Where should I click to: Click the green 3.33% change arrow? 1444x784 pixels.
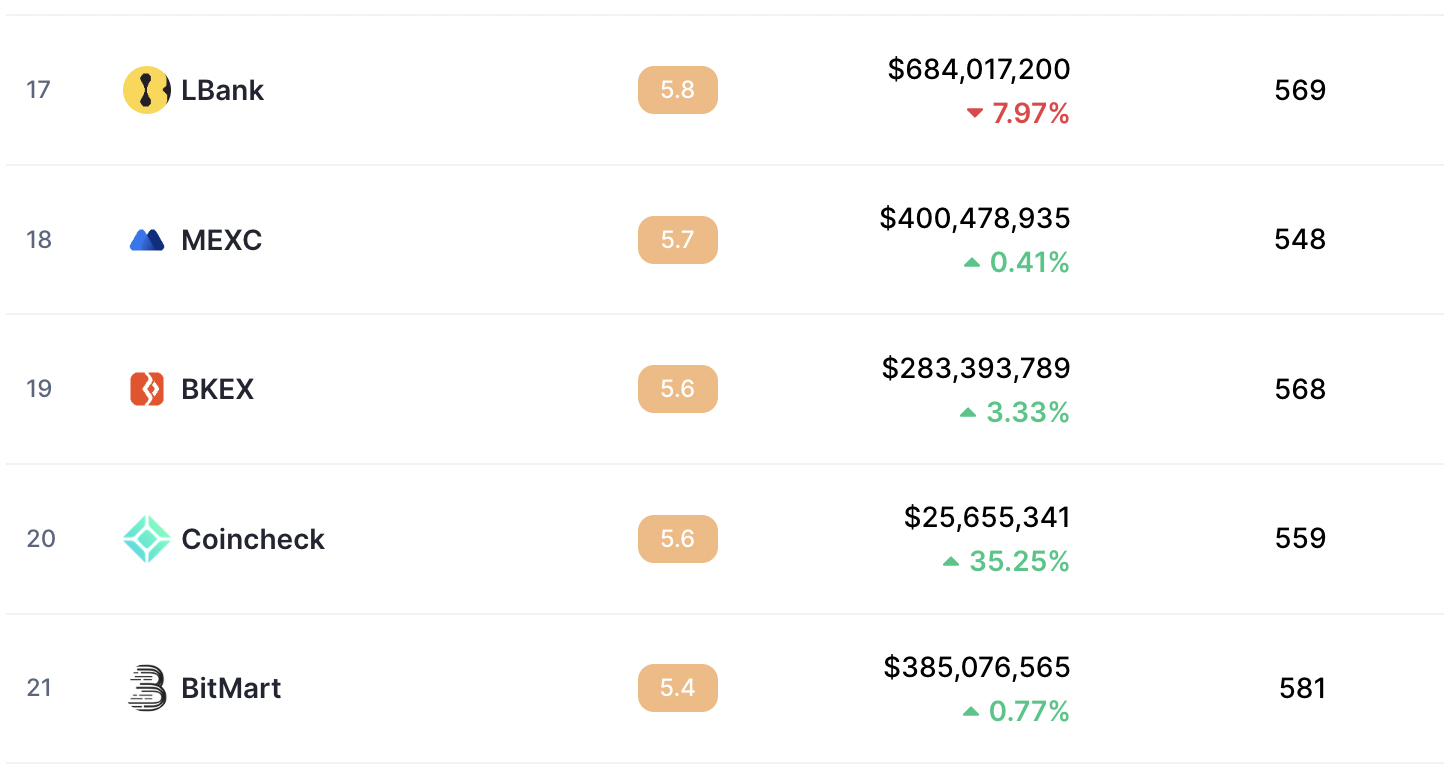[x=968, y=413]
